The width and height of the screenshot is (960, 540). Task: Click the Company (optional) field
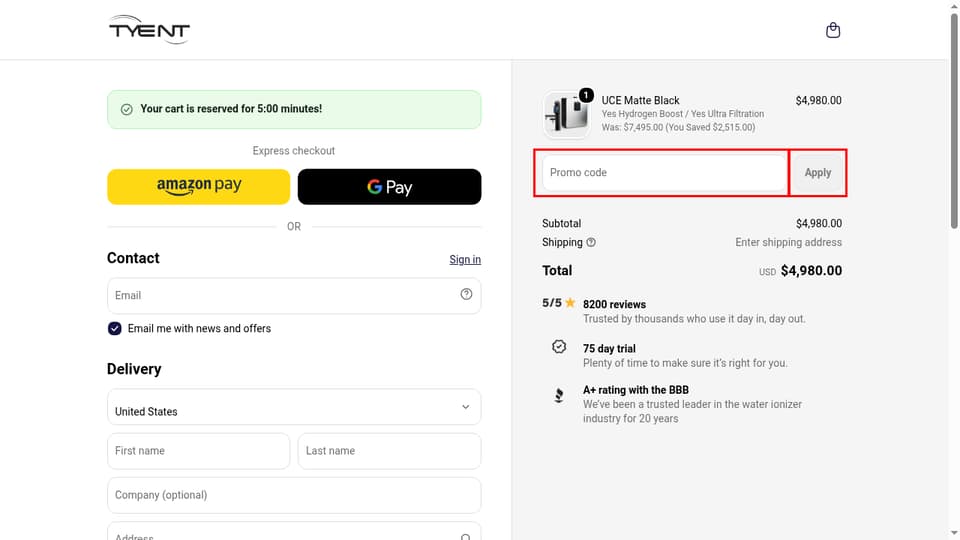coord(294,495)
